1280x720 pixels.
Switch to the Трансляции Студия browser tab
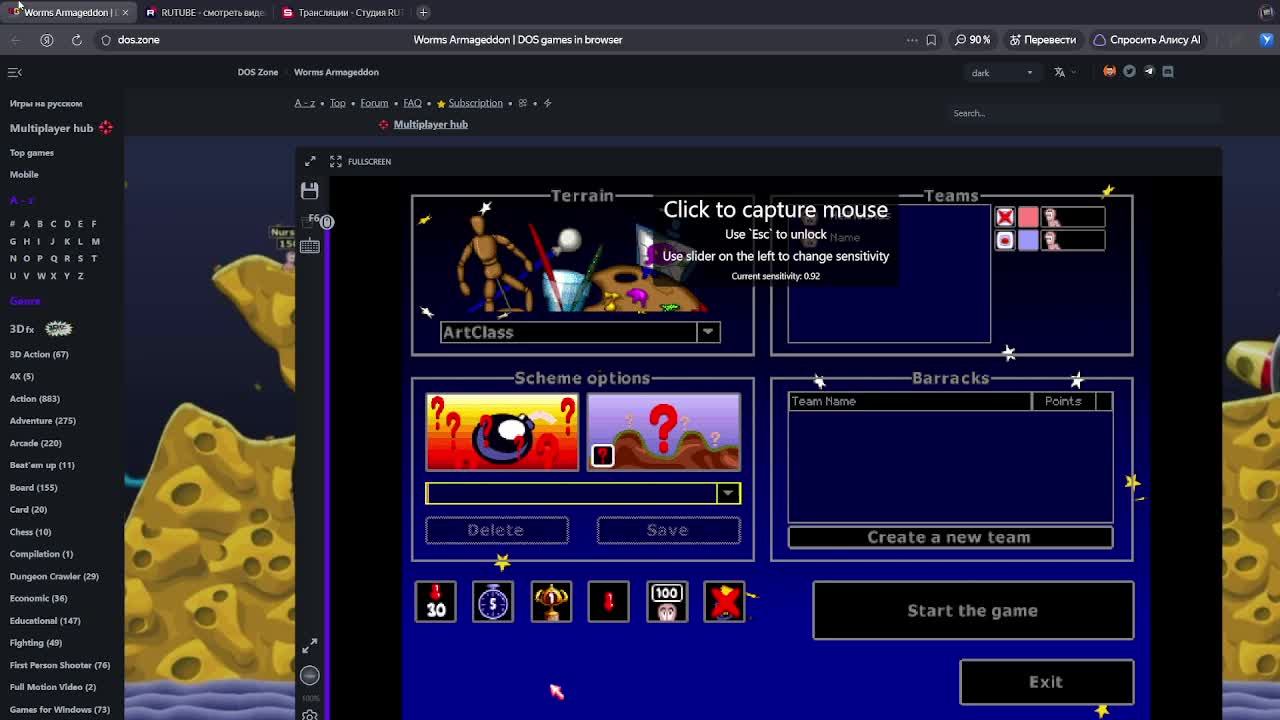point(342,12)
